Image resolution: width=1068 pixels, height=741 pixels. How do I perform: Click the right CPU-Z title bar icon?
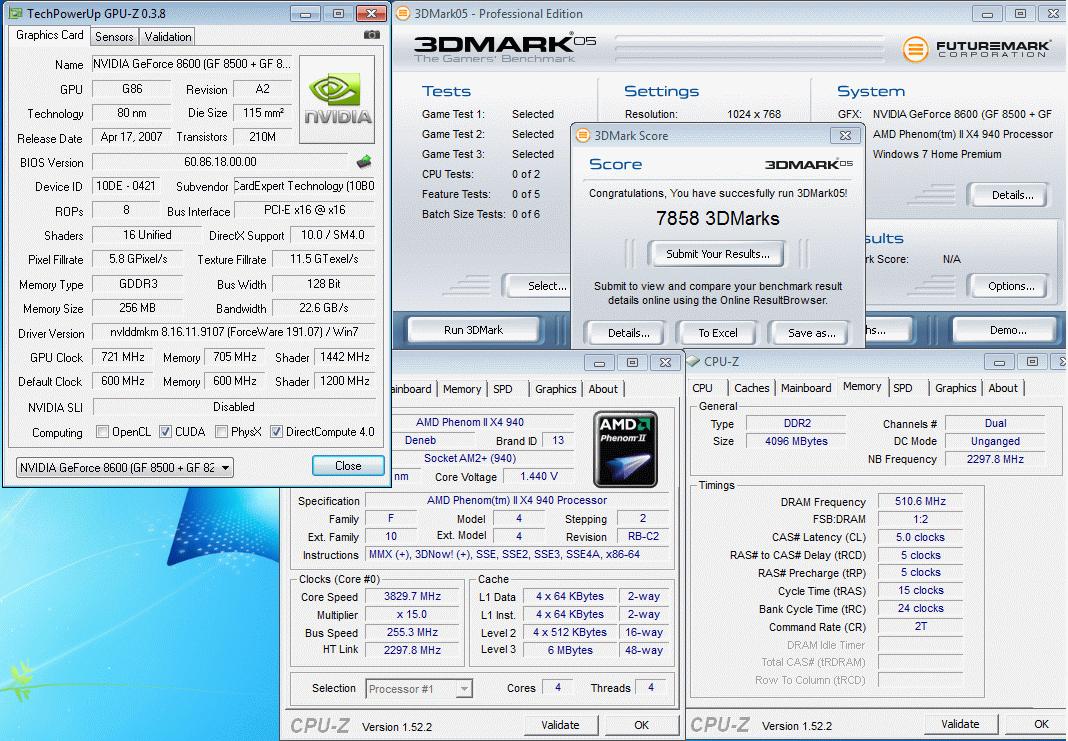693,361
